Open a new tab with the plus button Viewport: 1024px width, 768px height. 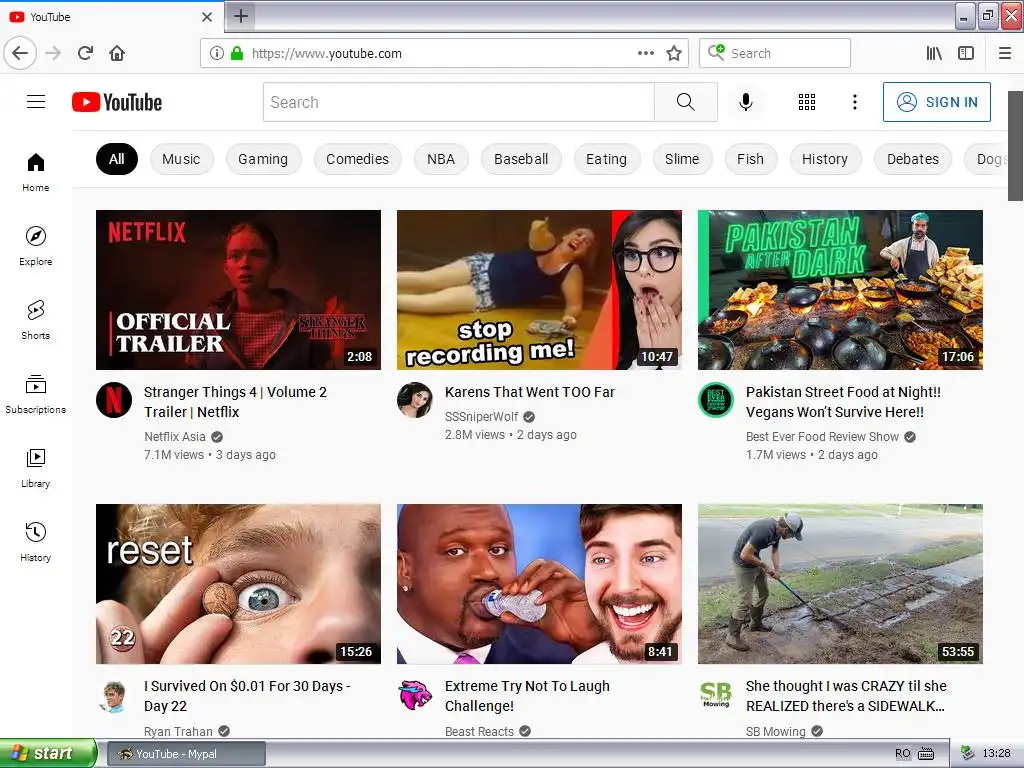(241, 16)
